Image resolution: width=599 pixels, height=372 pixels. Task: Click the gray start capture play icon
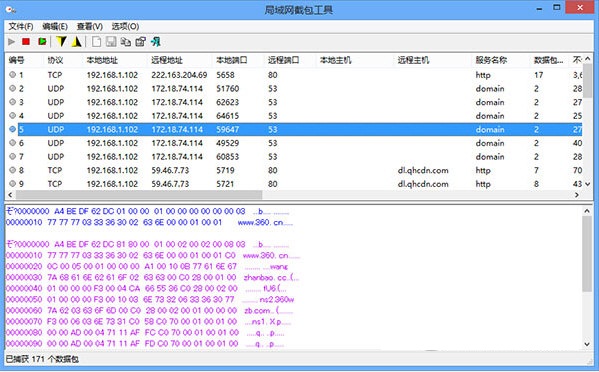[11, 42]
